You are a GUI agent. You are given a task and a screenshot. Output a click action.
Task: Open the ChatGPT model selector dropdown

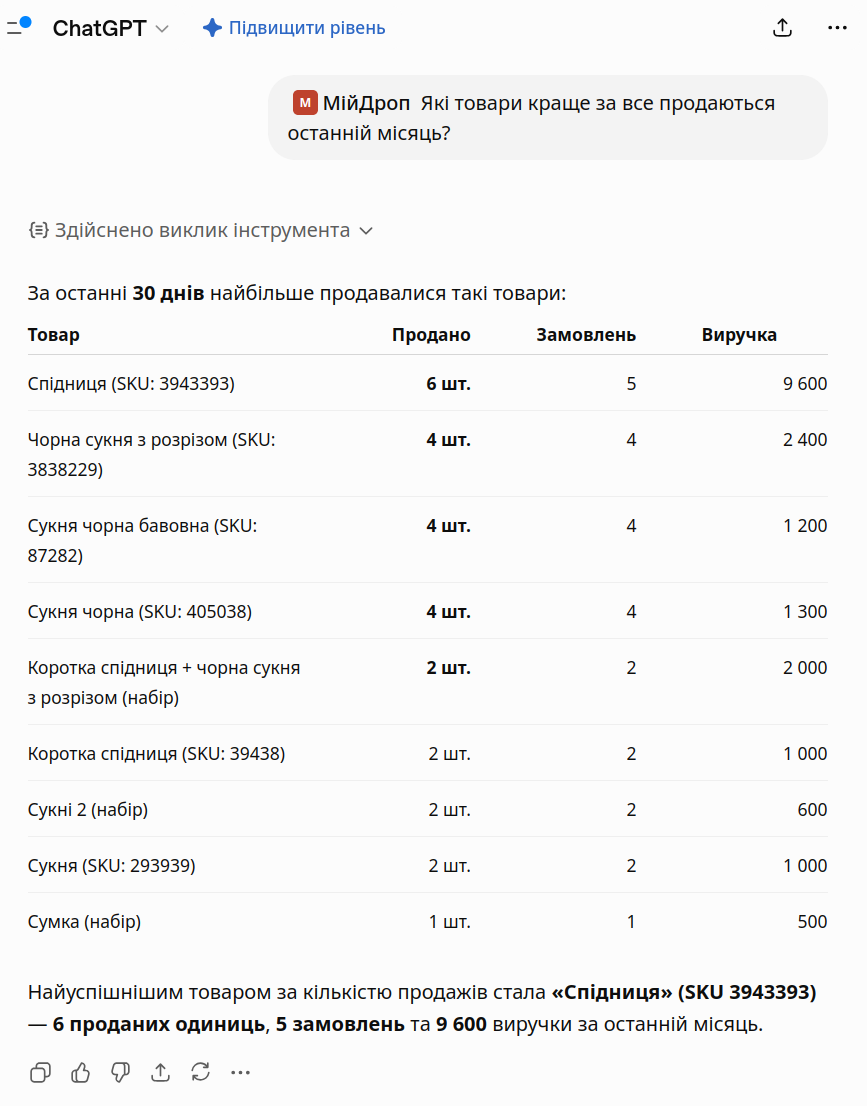tap(111, 28)
